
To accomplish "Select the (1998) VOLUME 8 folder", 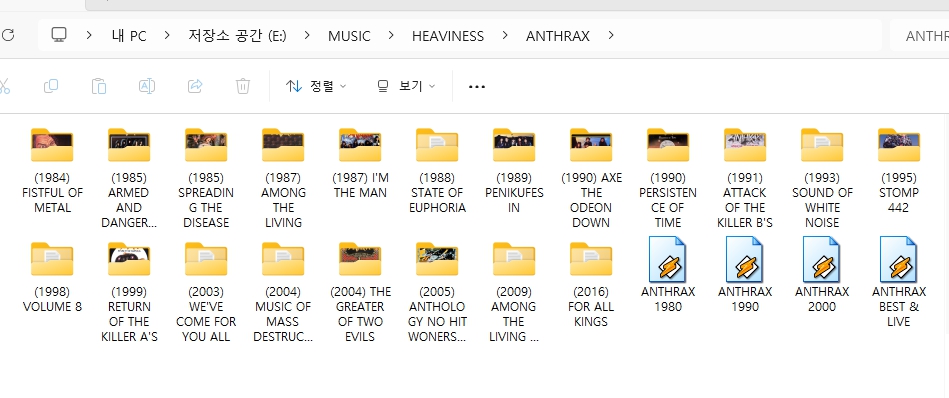I will click(52, 277).
